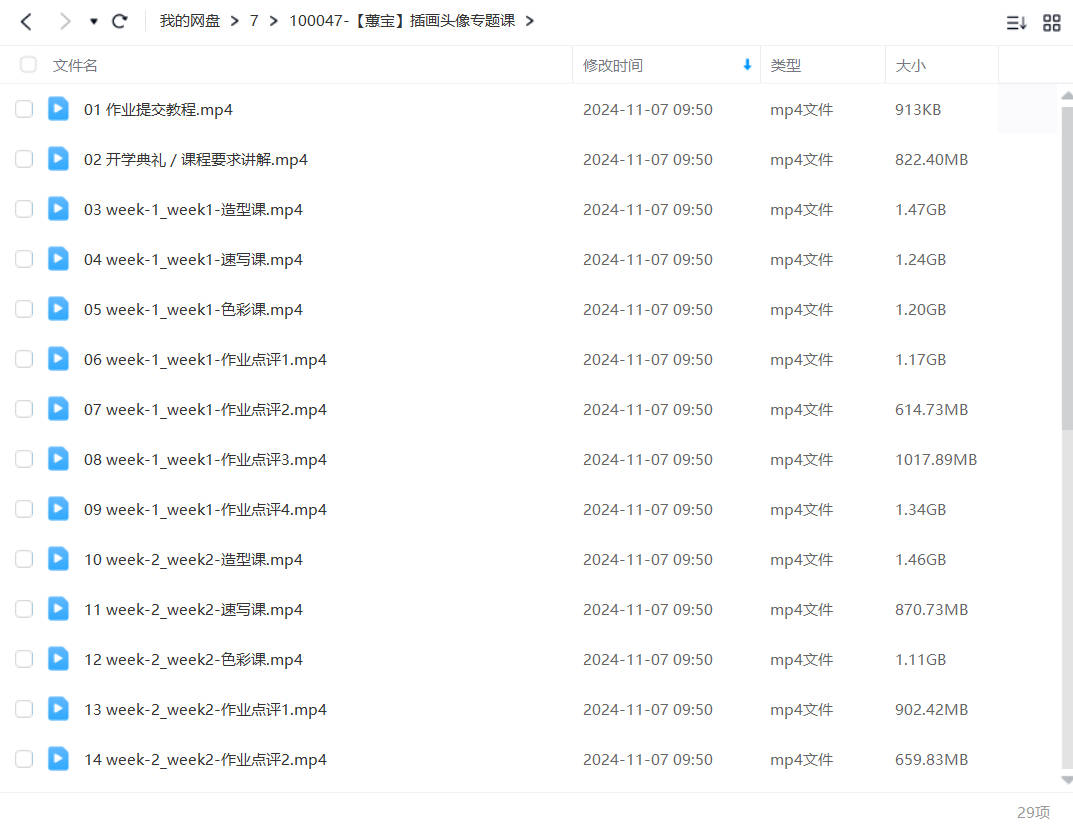Switch to grid thumbnail view
The height and width of the screenshot is (829, 1073).
pyautogui.click(x=1052, y=23)
